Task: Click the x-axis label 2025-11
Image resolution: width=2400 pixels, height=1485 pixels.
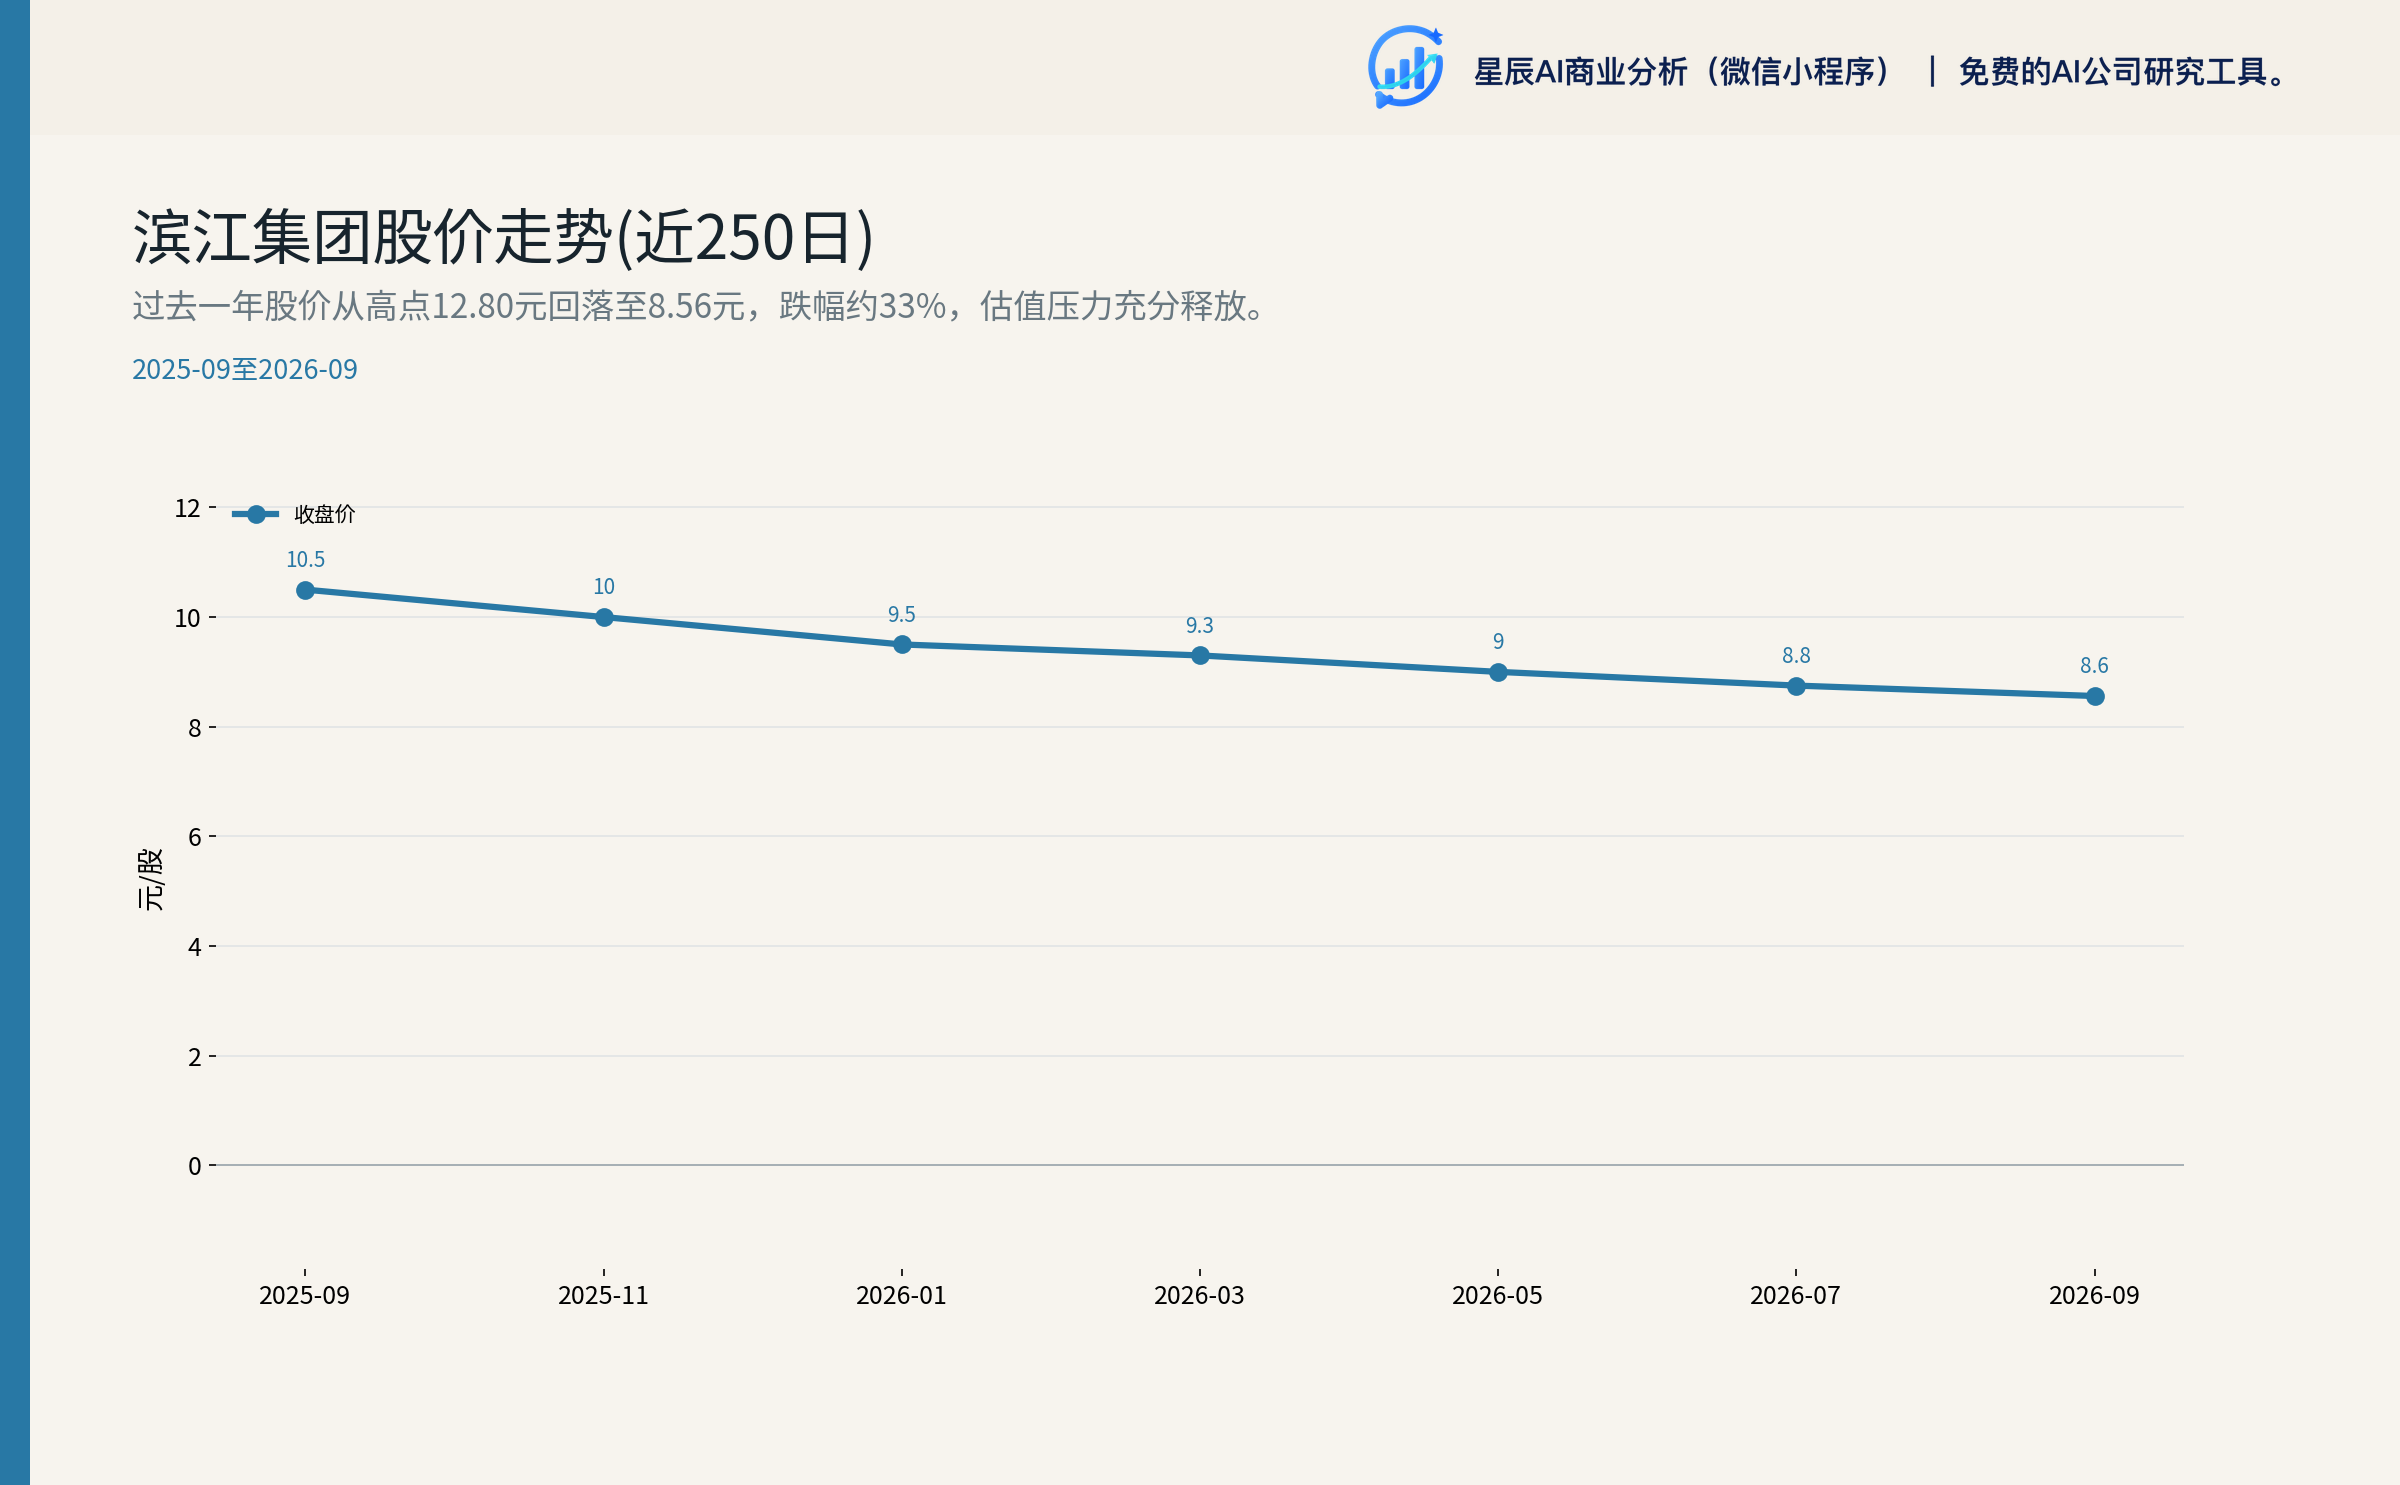Action: 603,1295
